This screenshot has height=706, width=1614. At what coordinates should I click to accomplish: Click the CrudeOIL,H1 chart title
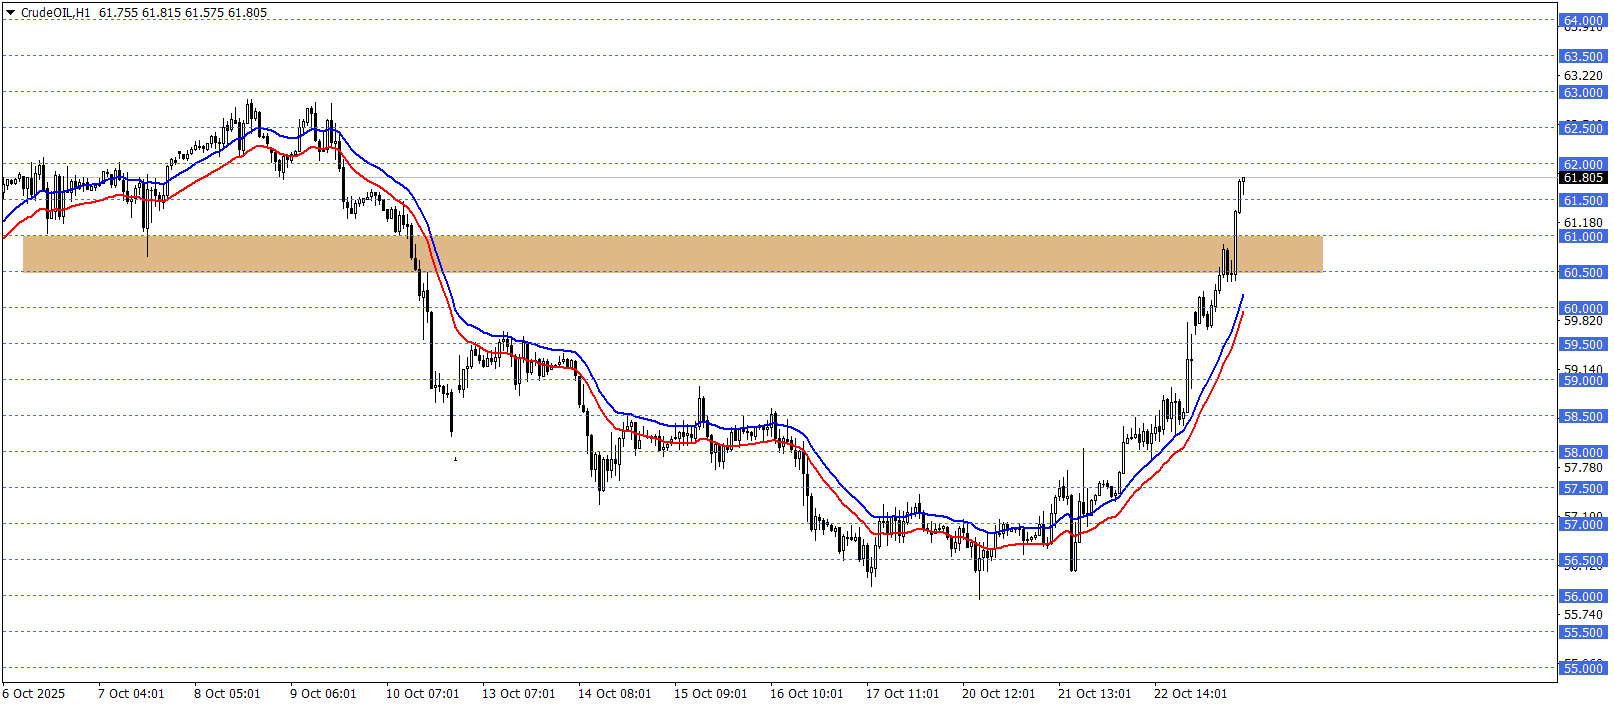[55, 13]
